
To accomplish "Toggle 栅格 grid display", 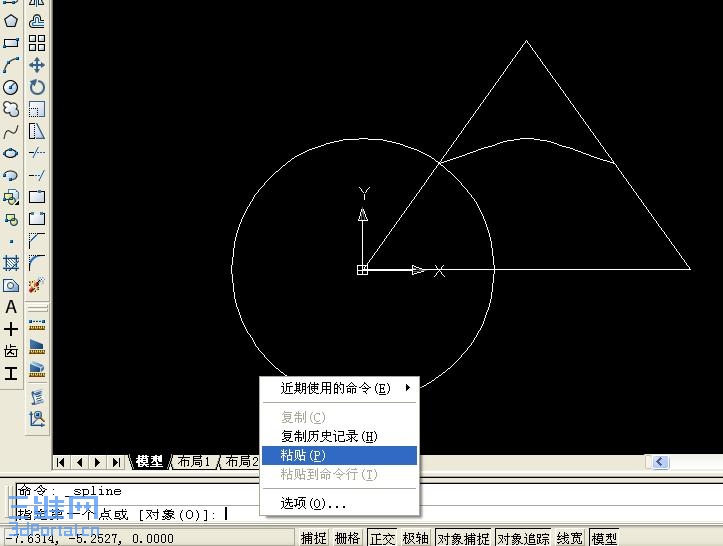I will 348,538.
